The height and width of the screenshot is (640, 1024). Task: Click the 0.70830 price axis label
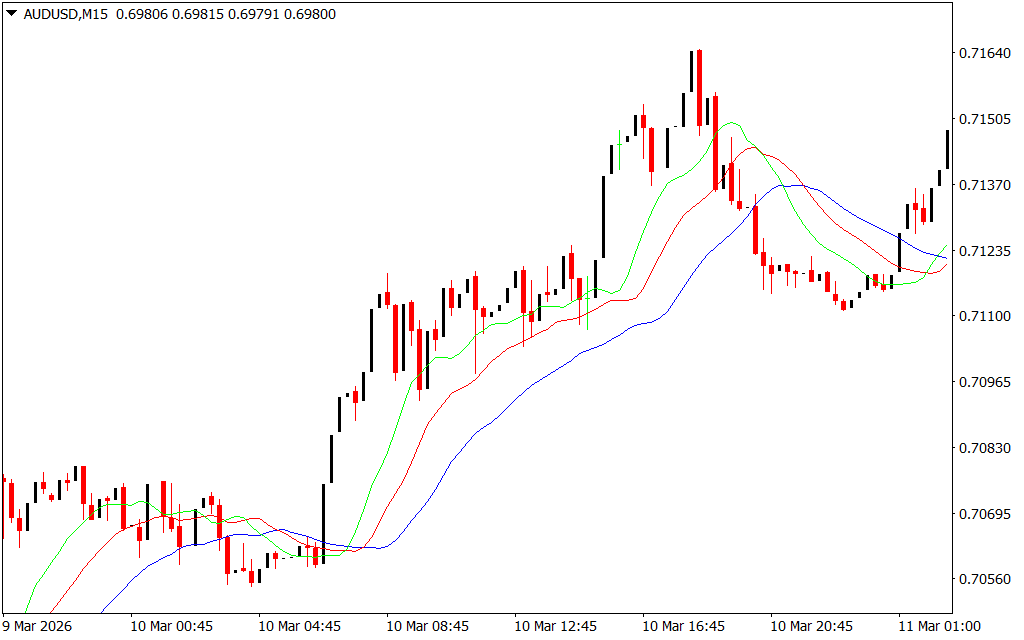[x=984, y=448]
